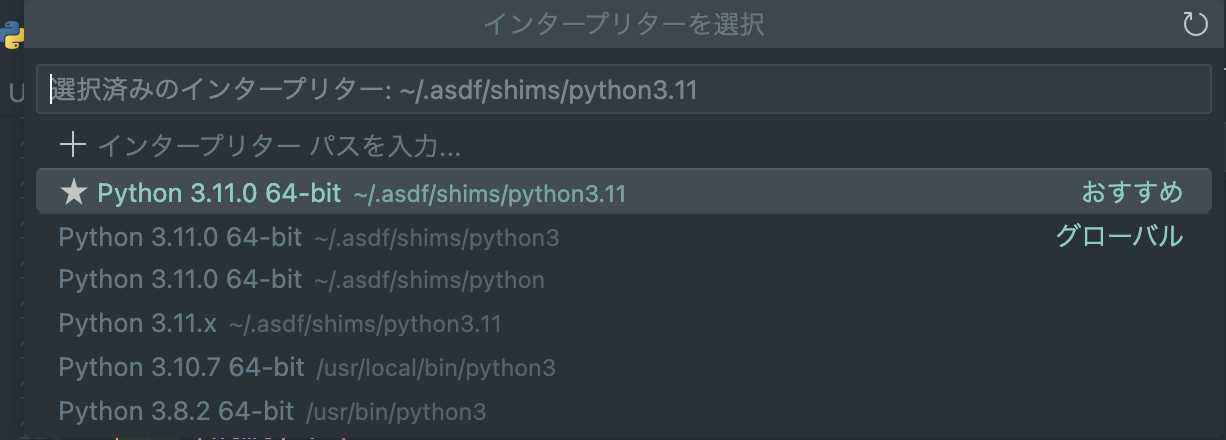Click the /usr/bin/python3 path text
The height and width of the screenshot is (440, 1226).
[x=396, y=412]
